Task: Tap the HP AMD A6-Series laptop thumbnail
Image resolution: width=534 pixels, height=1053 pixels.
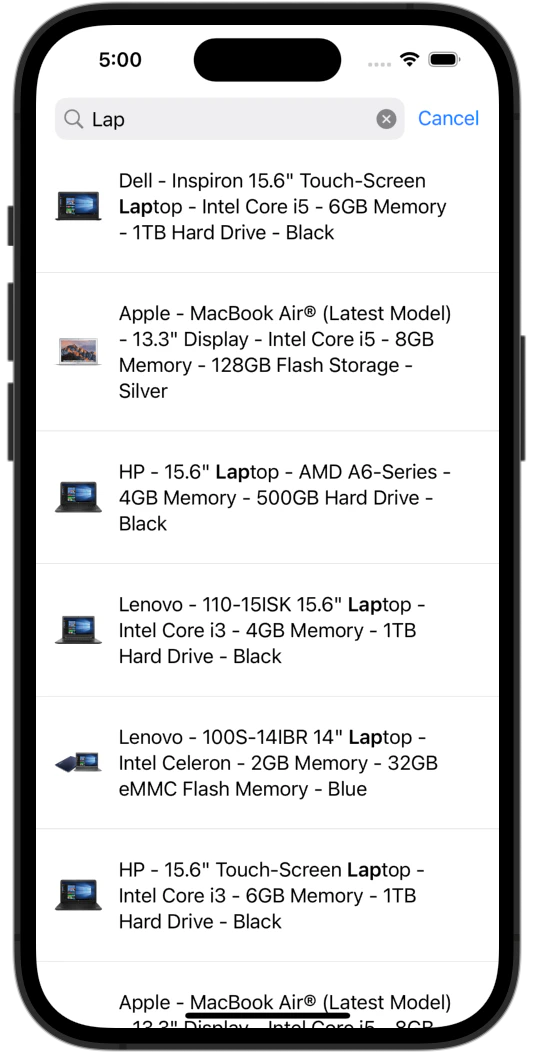Action: [78, 498]
